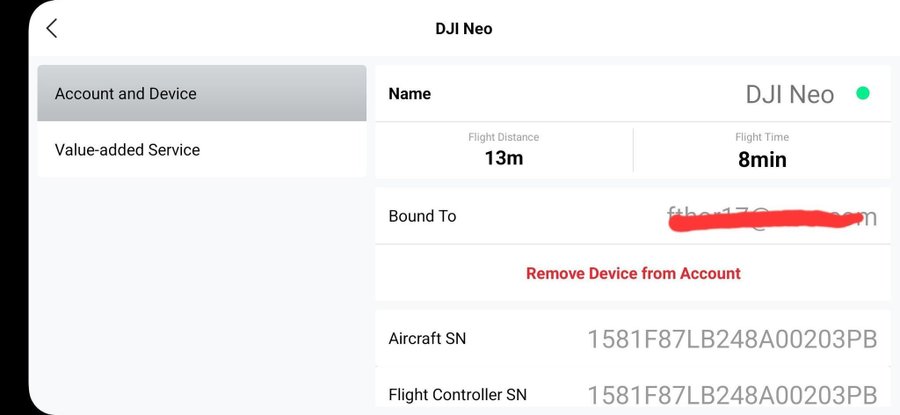Click the 13m flight distance value
Viewport: 900px width, 415px height.
pyautogui.click(x=504, y=158)
